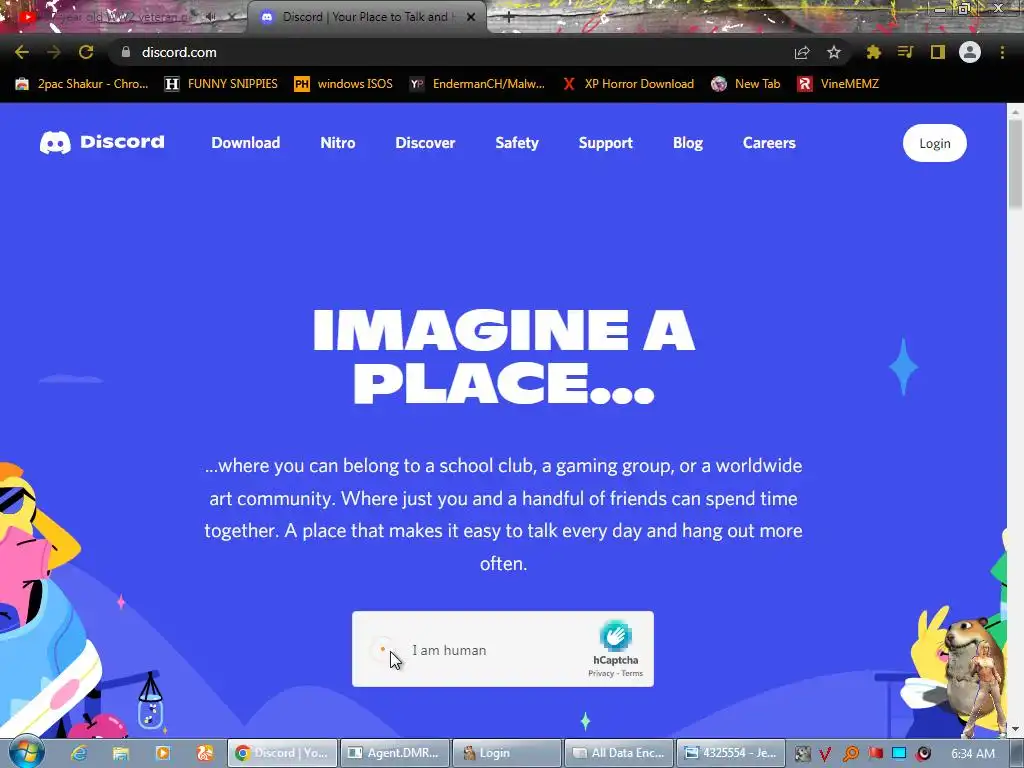The image size is (1024, 768).
Task: Open the Nitro nav item
Action: [338, 142]
